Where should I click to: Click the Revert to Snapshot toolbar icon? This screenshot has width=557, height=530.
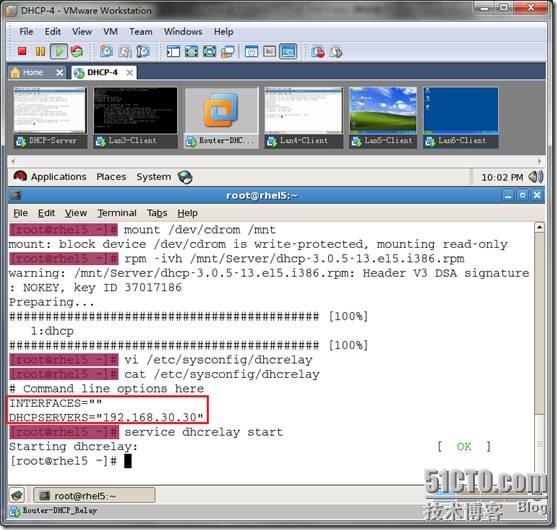click(x=125, y=52)
